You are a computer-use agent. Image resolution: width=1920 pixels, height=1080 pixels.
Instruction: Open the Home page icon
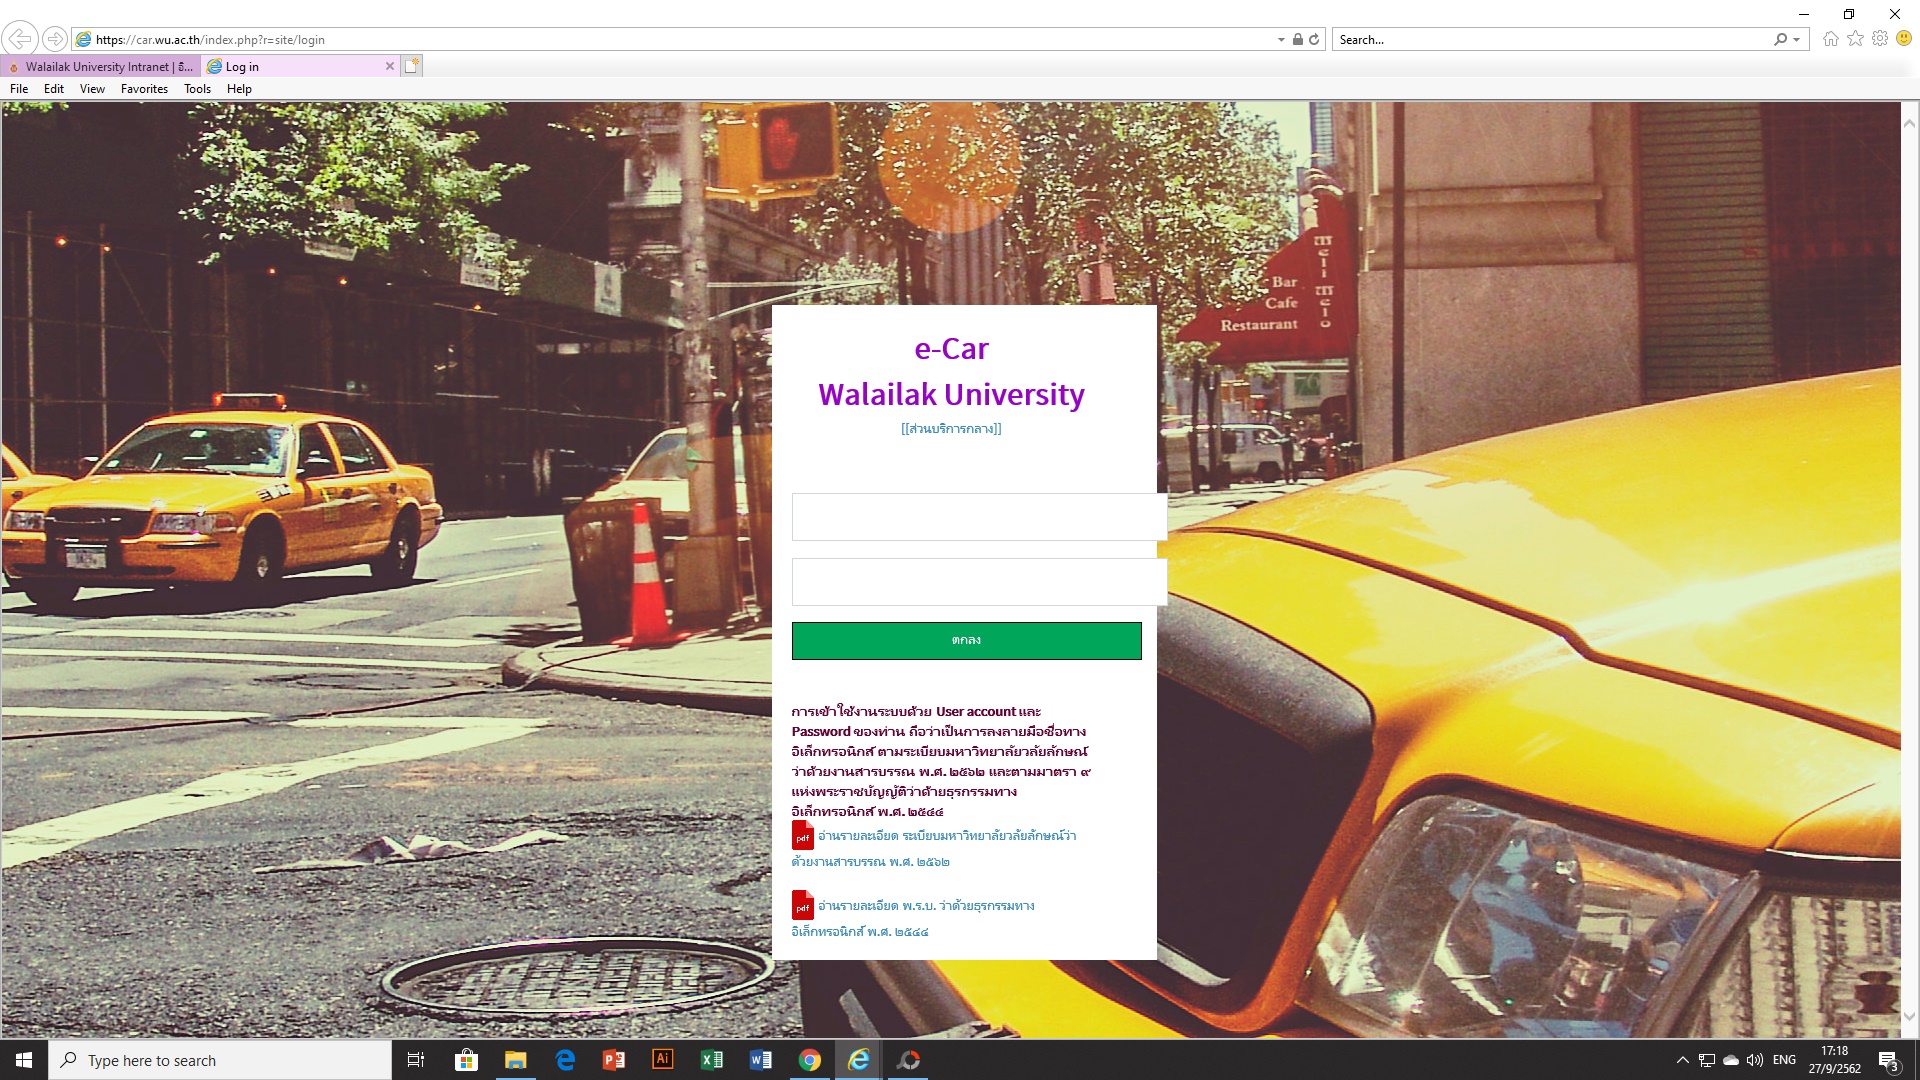click(x=1830, y=39)
